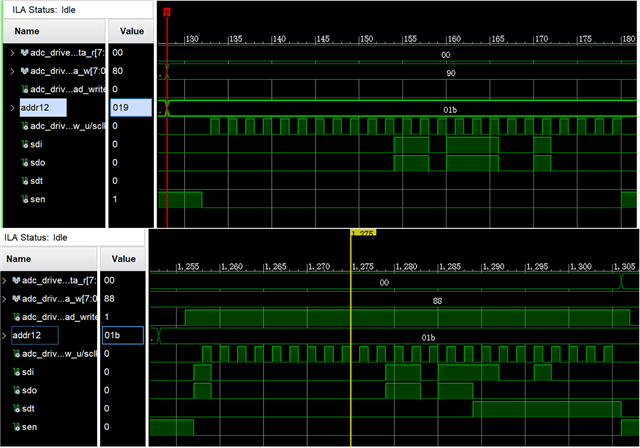Viewport: 640px width, 448px height.
Task: Click time ruler tick 1,290 in lower waveform
Action: [494, 267]
